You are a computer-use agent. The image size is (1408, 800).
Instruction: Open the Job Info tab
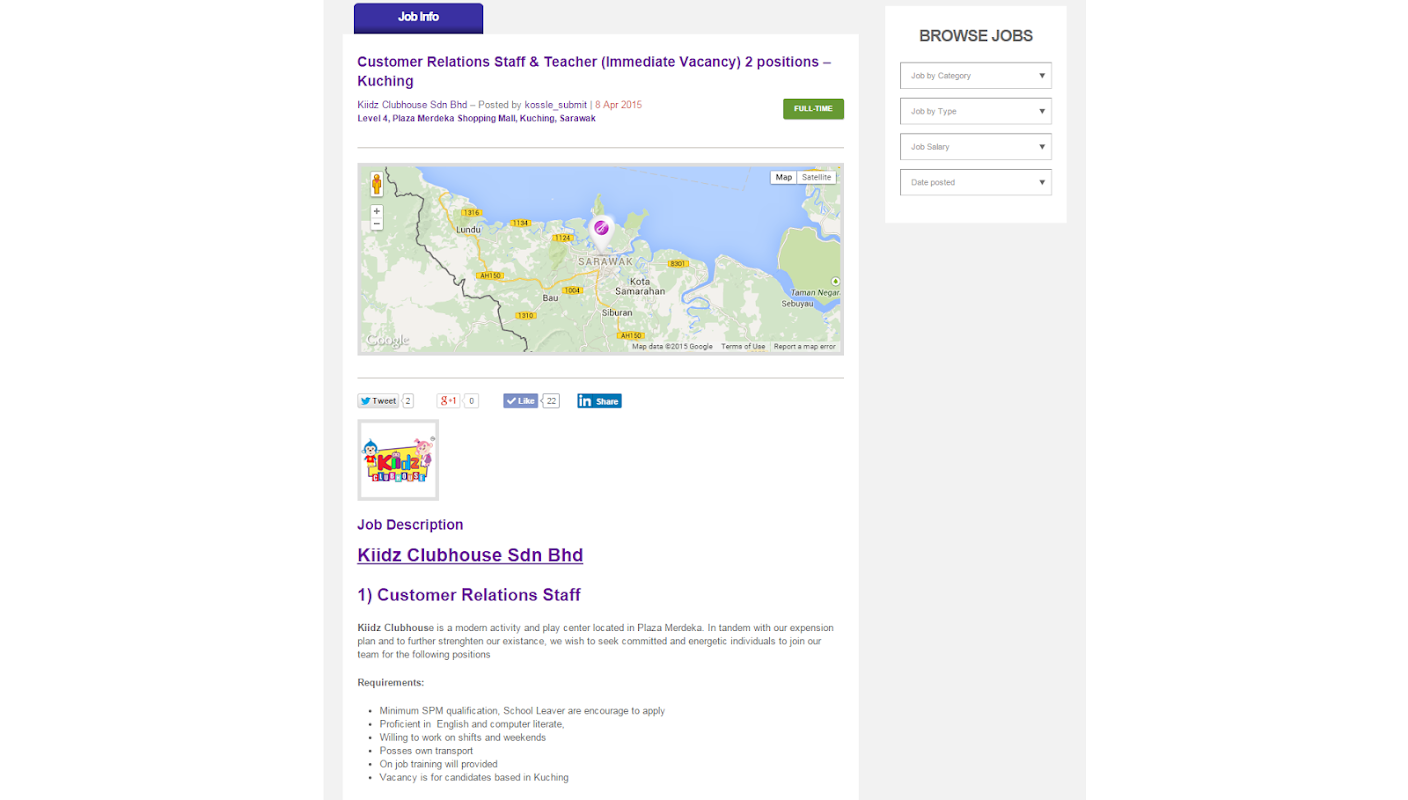click(x=418, y=17)
